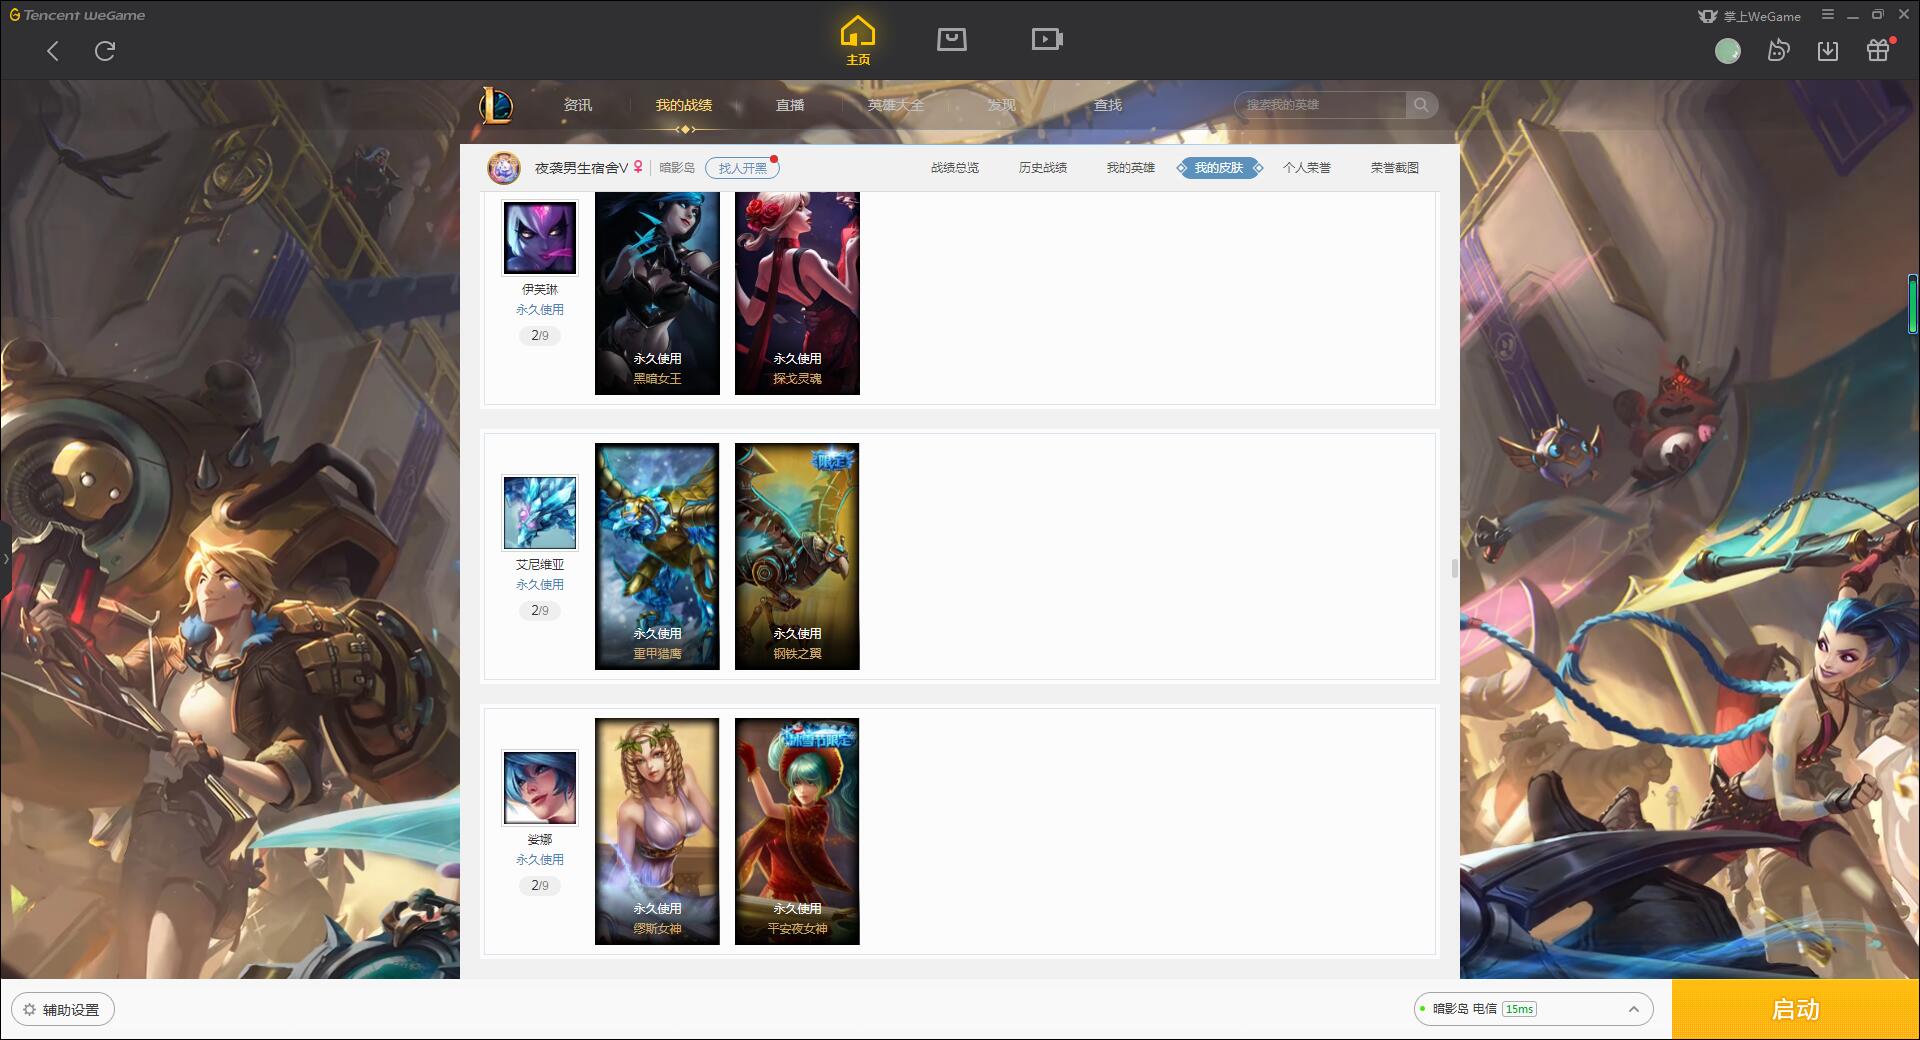
Task: Open the 主页 home icon
Action: 857,41
